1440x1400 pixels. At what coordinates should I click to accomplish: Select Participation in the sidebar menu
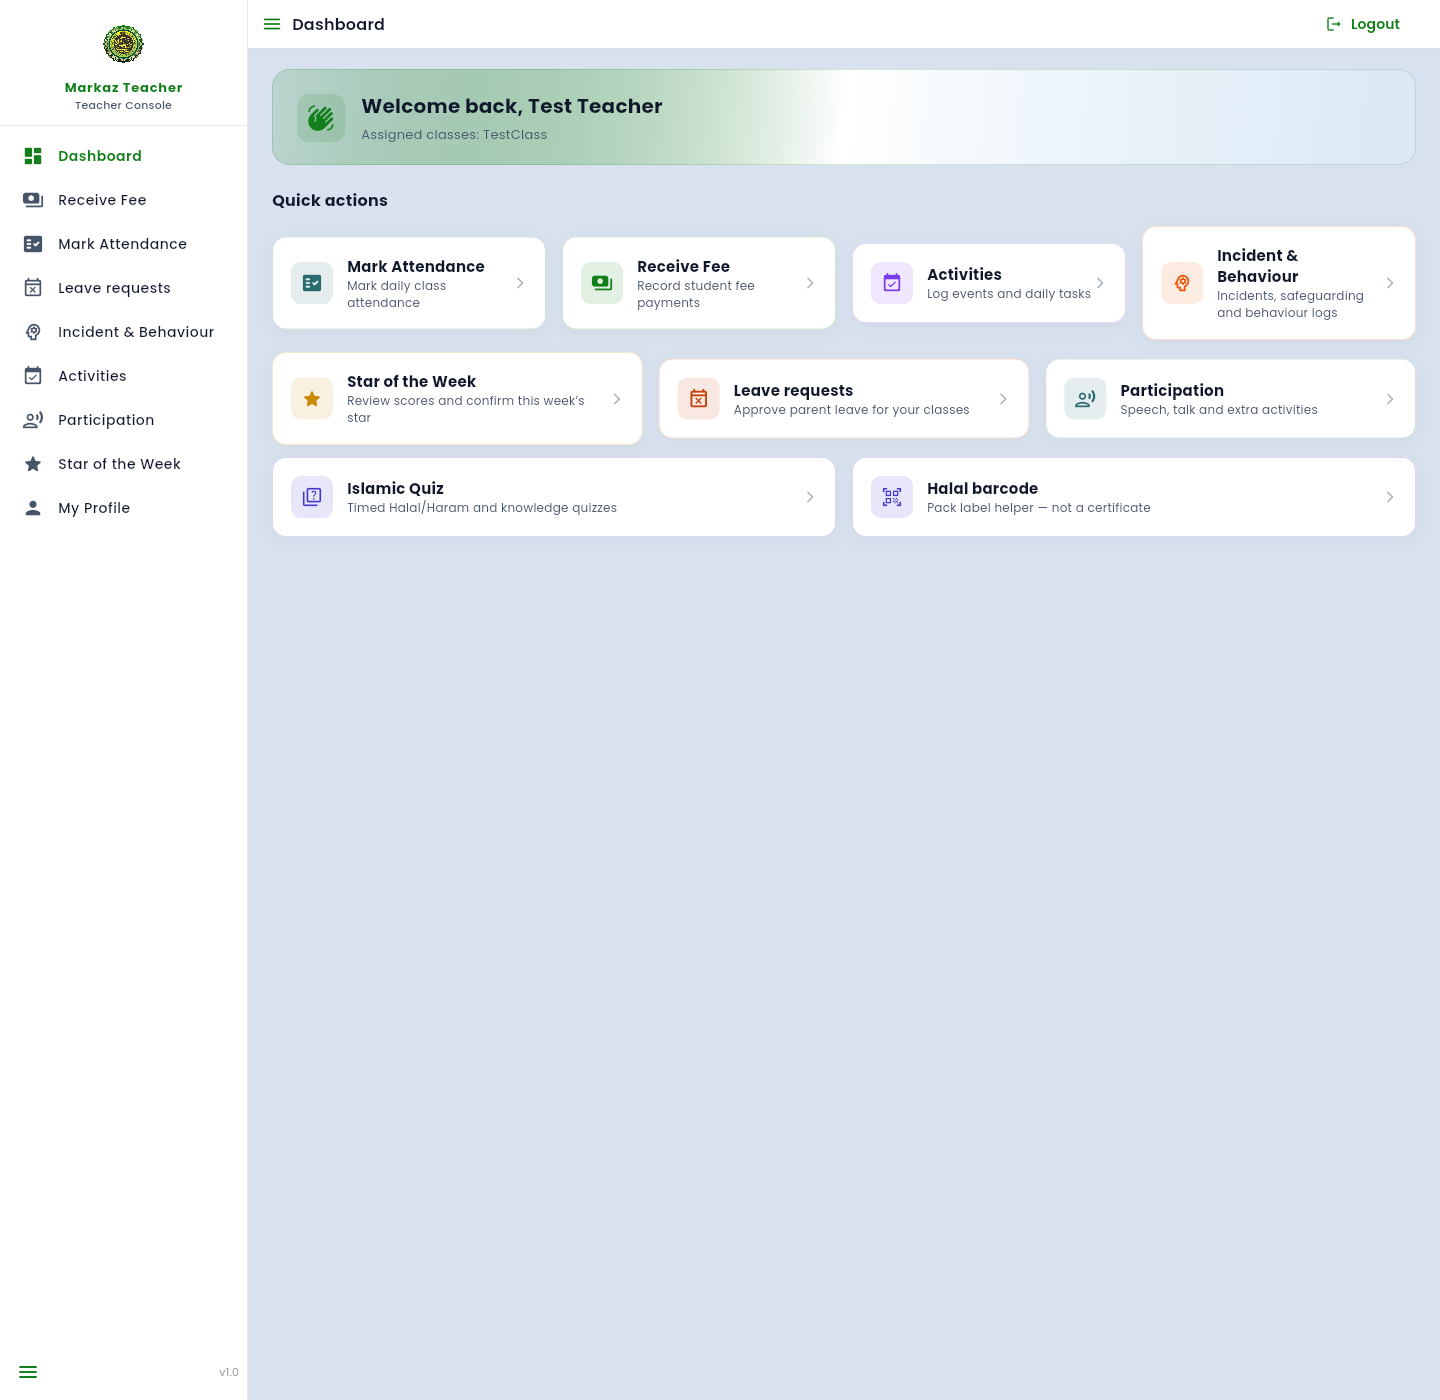123,420
